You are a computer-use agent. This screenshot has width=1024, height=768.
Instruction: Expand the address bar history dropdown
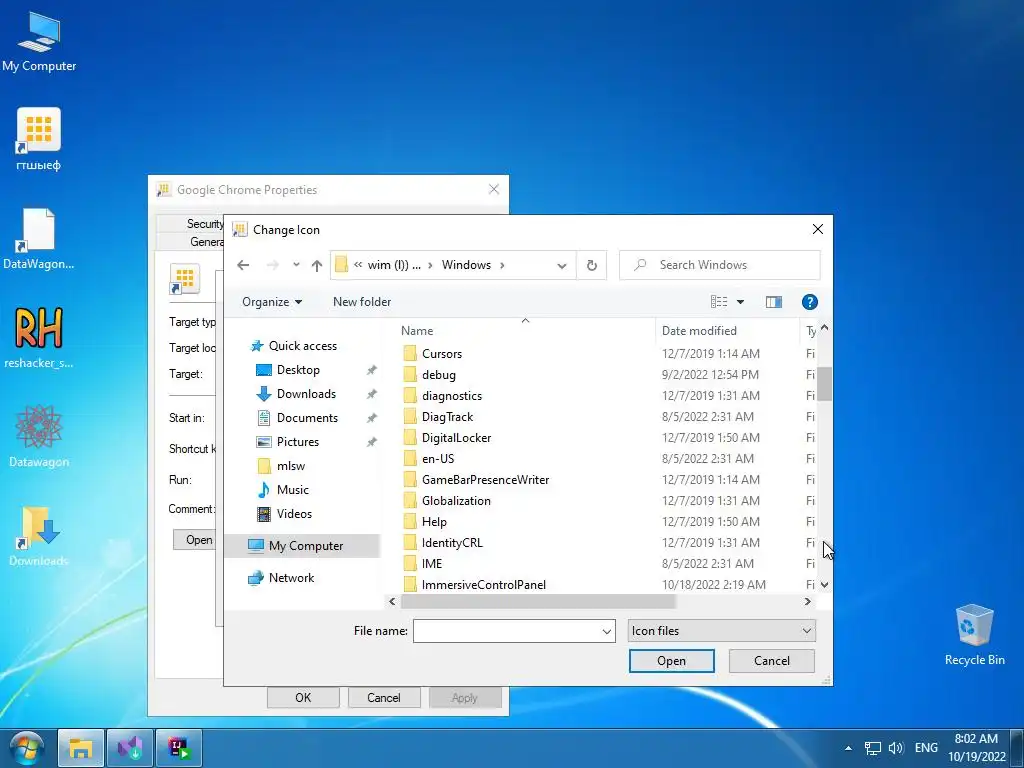click(562, 265)
